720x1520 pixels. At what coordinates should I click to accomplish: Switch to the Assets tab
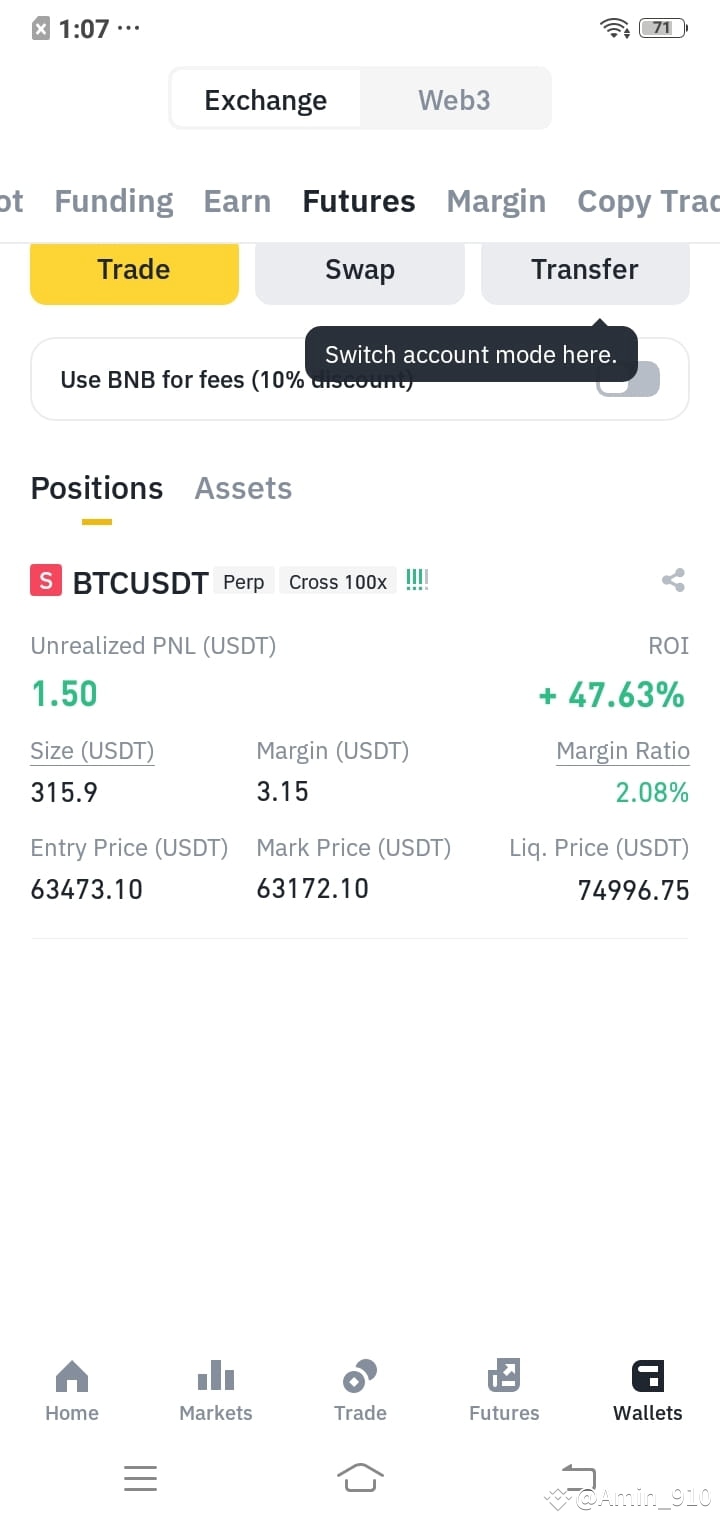point(243,488)
